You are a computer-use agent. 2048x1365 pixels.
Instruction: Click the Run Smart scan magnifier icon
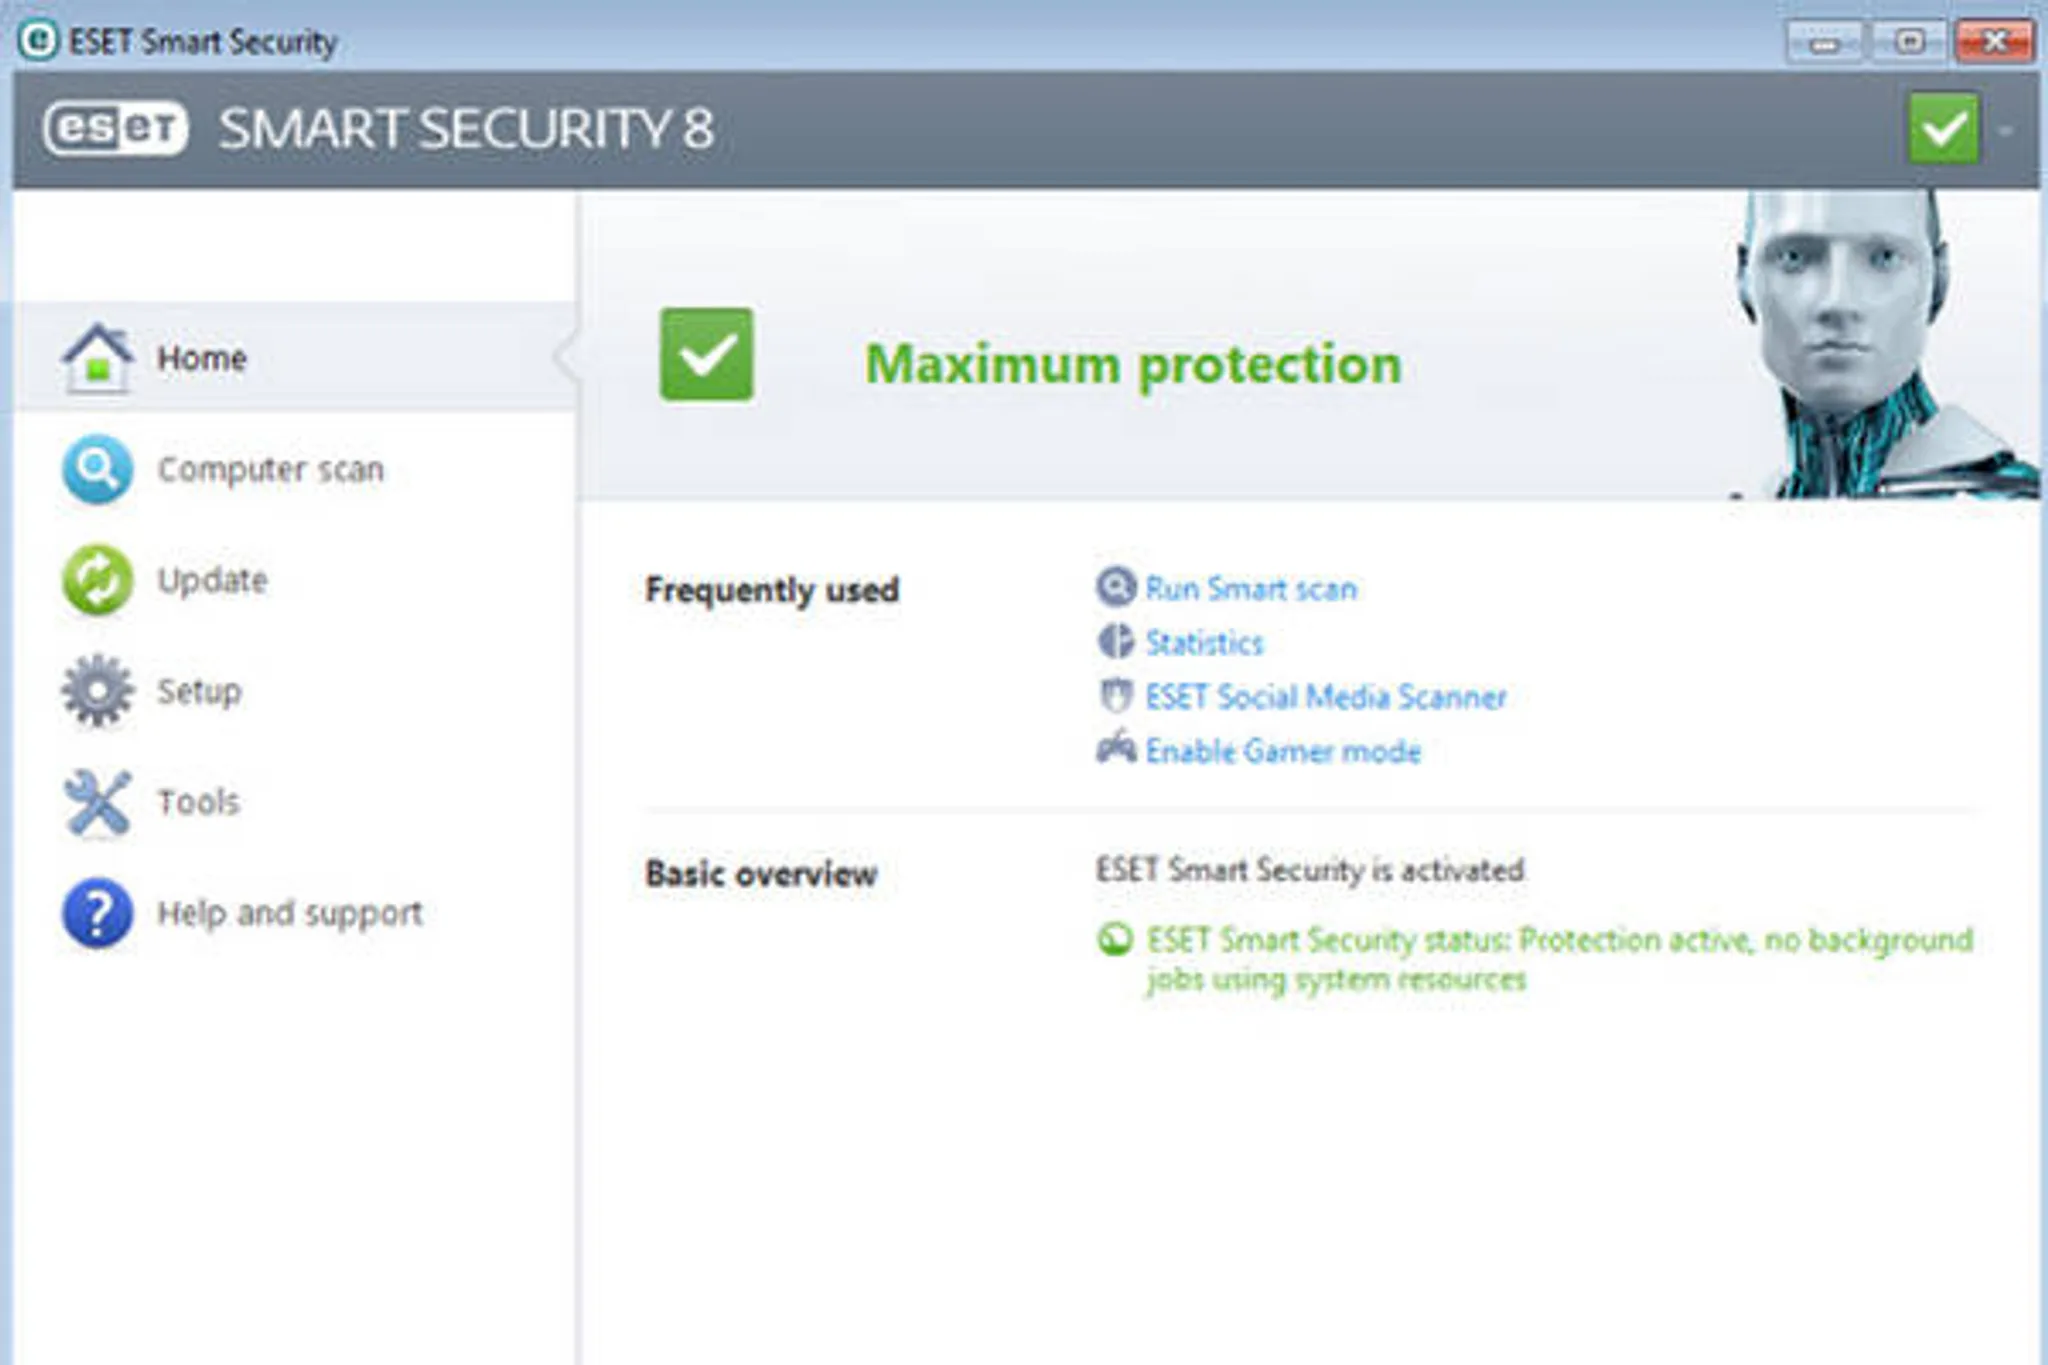point(1115,587)
